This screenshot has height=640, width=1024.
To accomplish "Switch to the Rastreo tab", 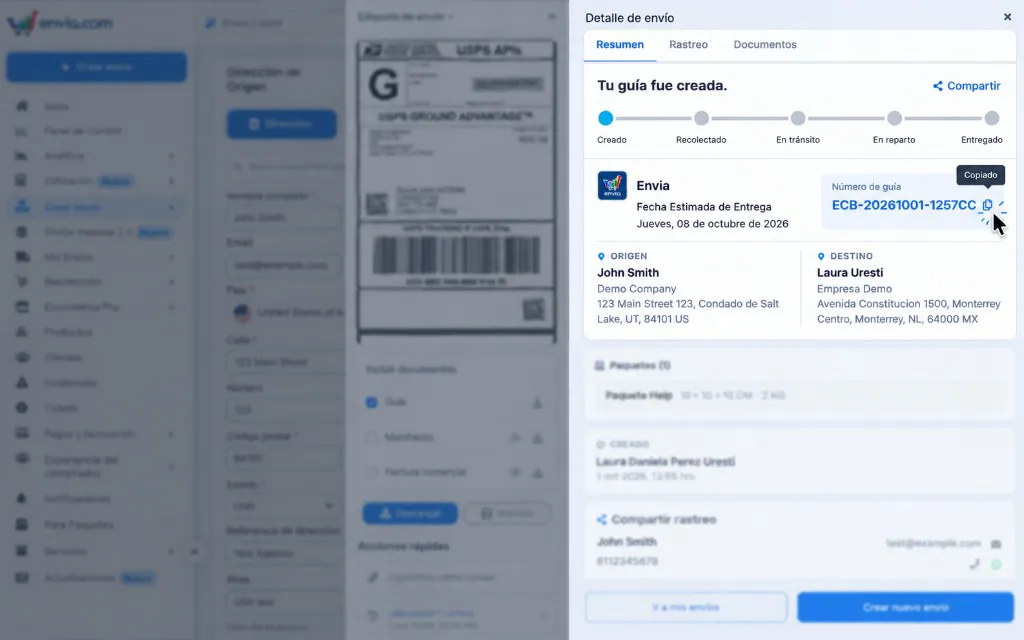I will (688, 44).
